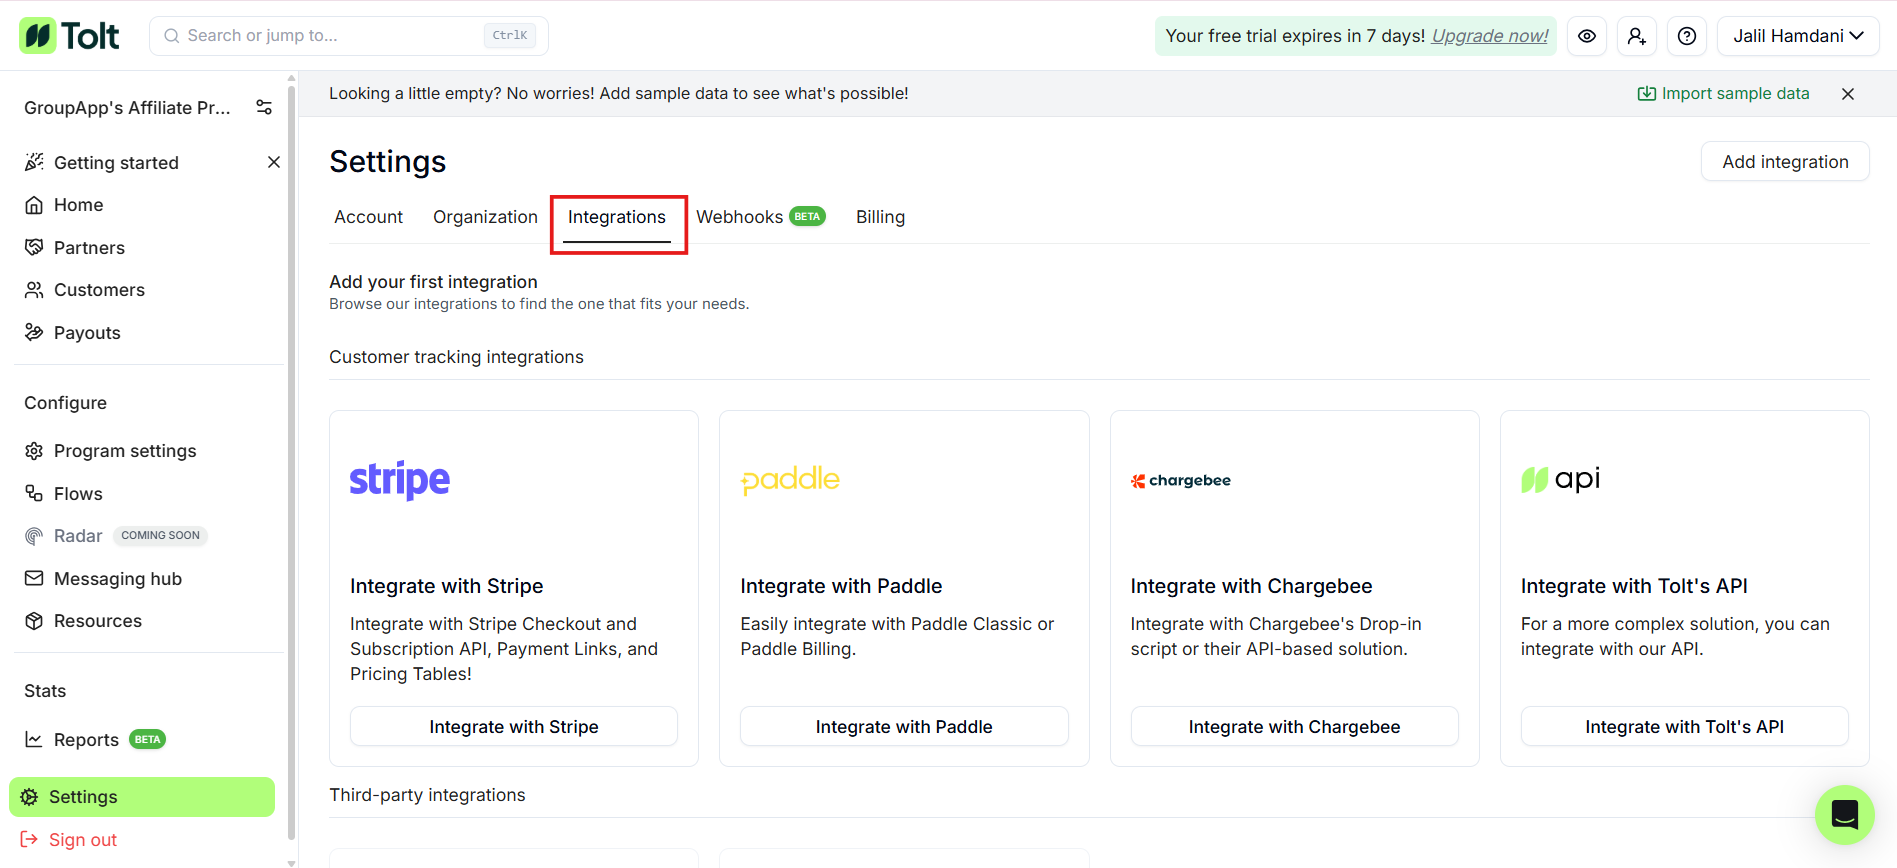
Task: Toggle the eye preview icon in header
Action: (x=1587, y=36)
